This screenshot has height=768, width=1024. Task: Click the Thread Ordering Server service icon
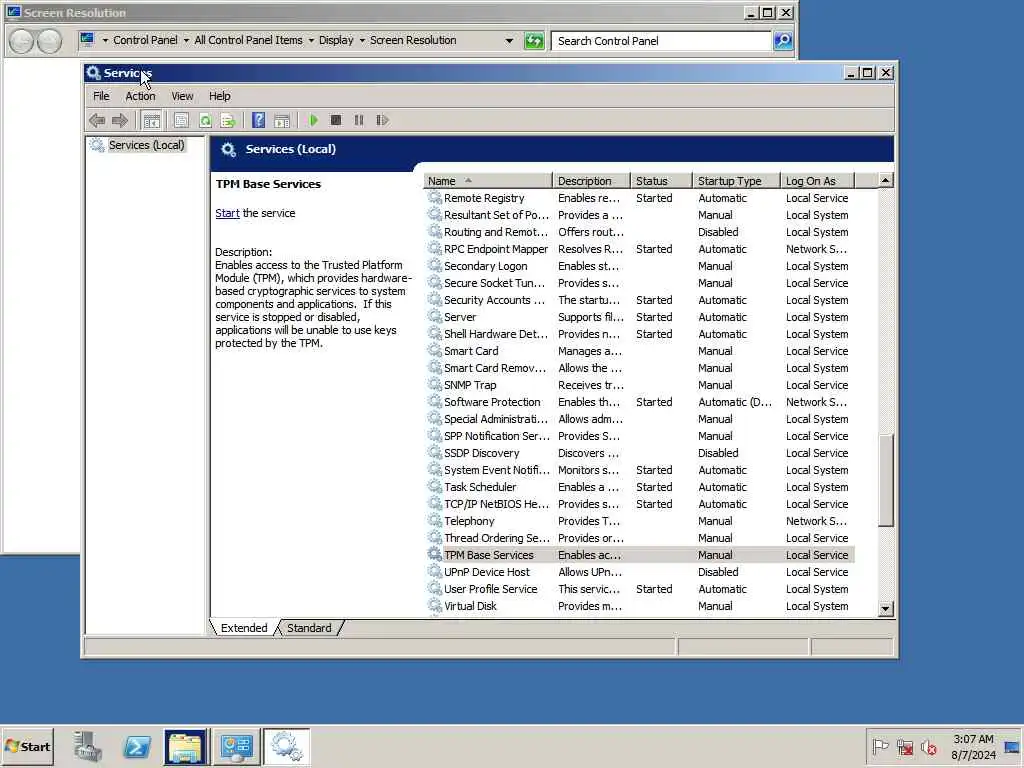point(434,537)
